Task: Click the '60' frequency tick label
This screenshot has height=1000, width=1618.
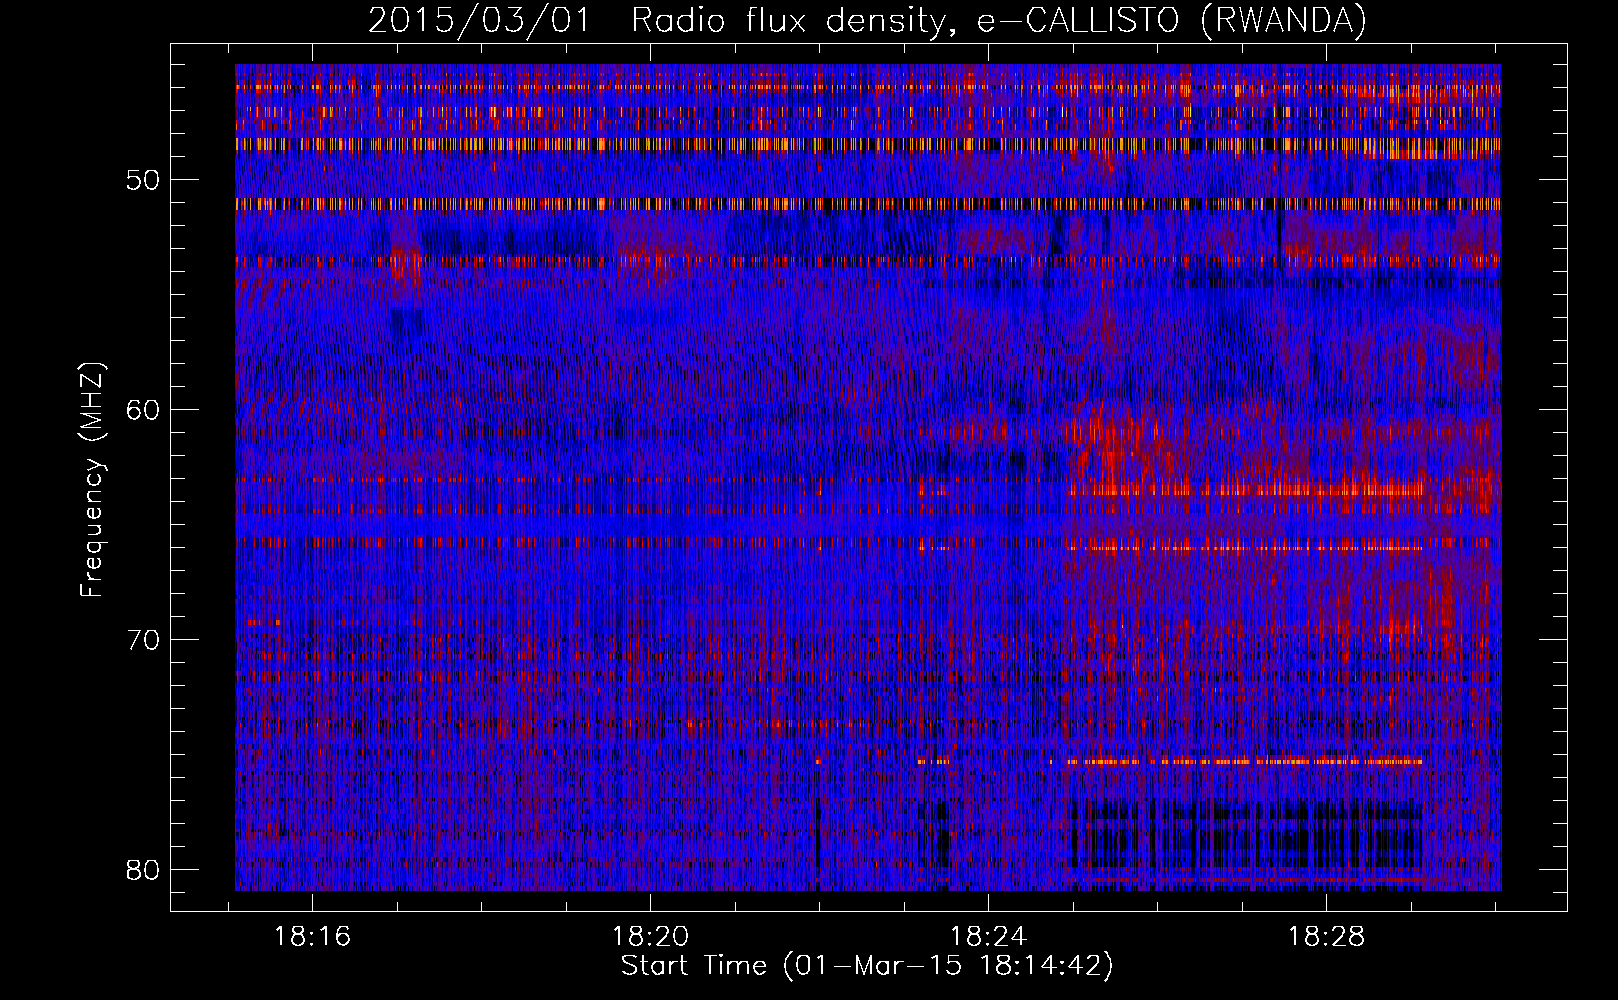Action: (x=144, y=409)
